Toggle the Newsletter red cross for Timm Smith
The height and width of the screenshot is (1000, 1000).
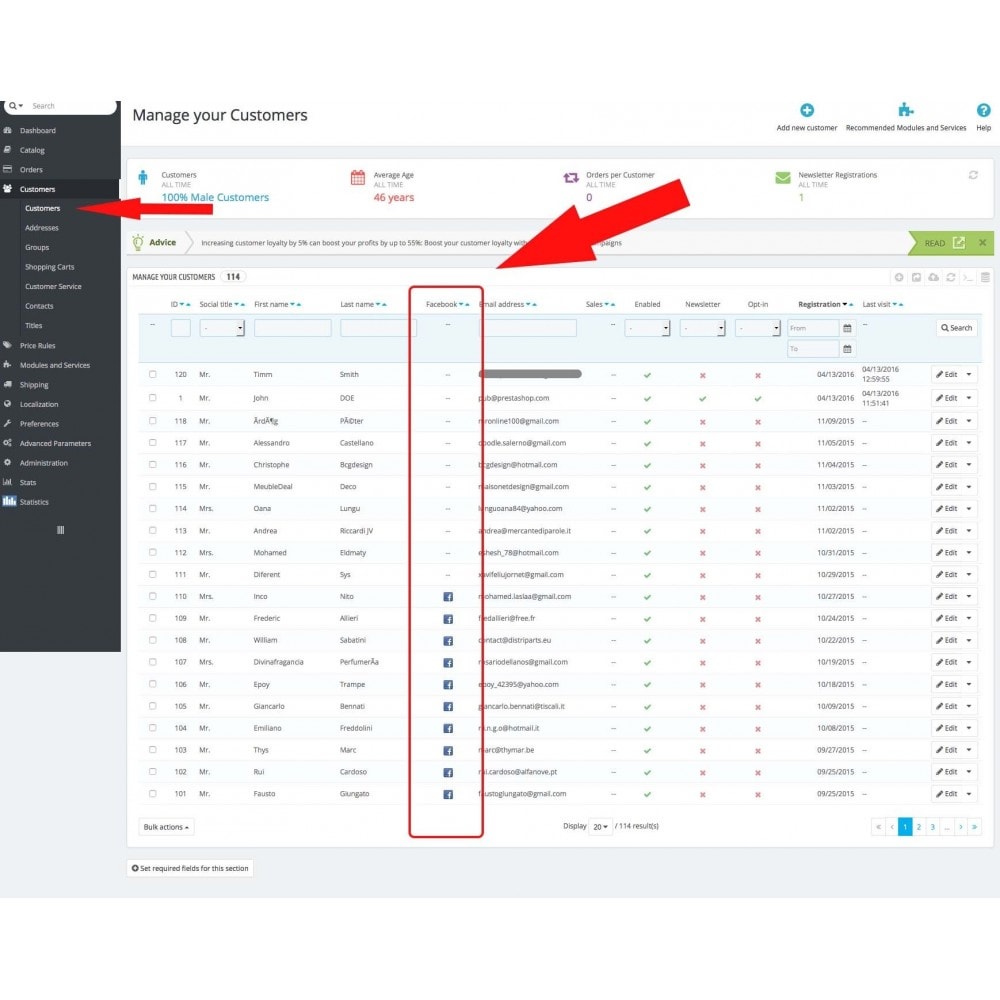point(702,376)
